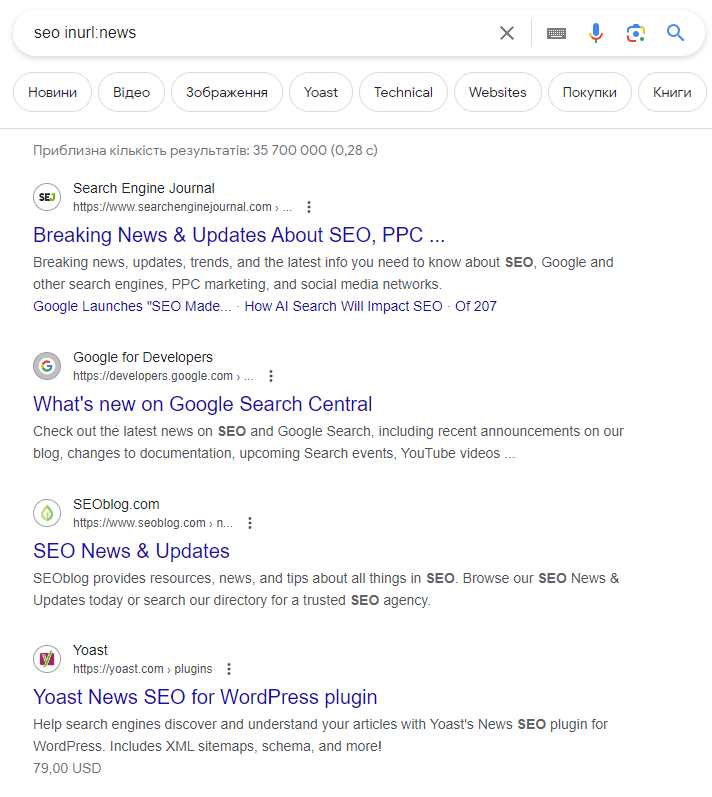Click the Google for Developers favicon
The height and width of the screenshot is (797, 712).
coord(47,366)
